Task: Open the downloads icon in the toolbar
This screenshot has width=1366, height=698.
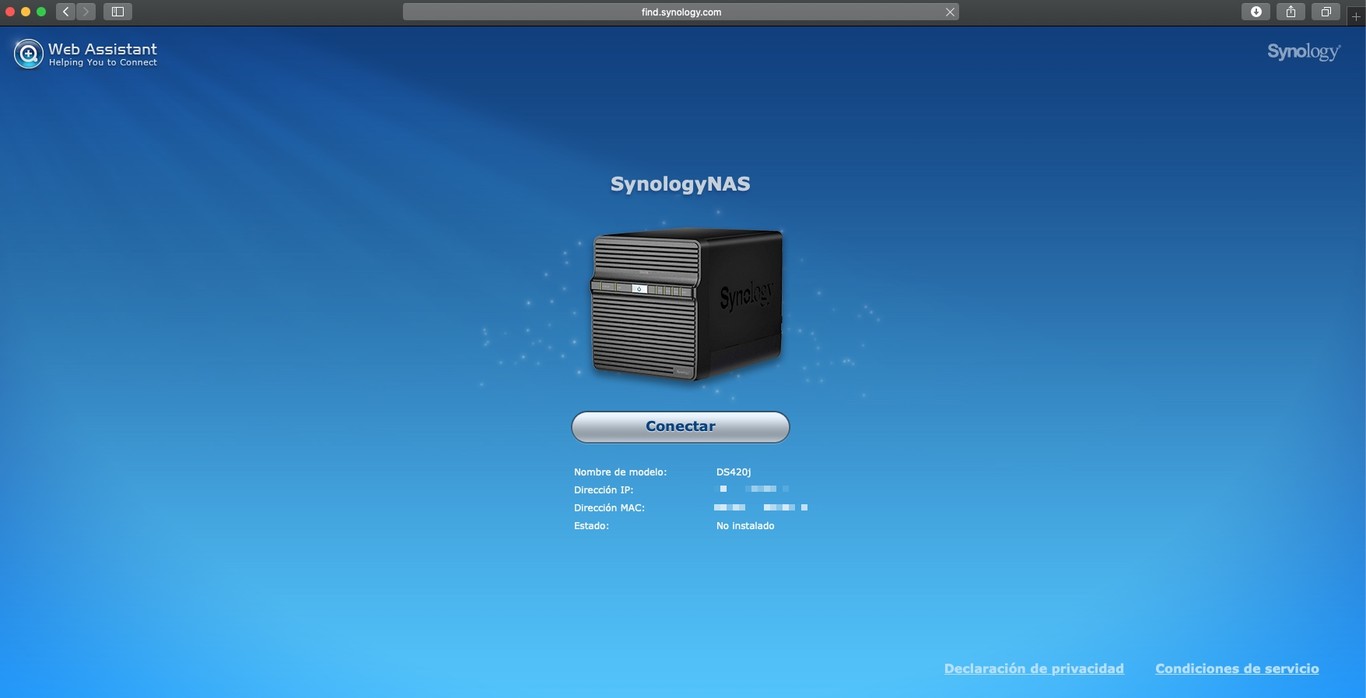Action: pos(1255,11)
